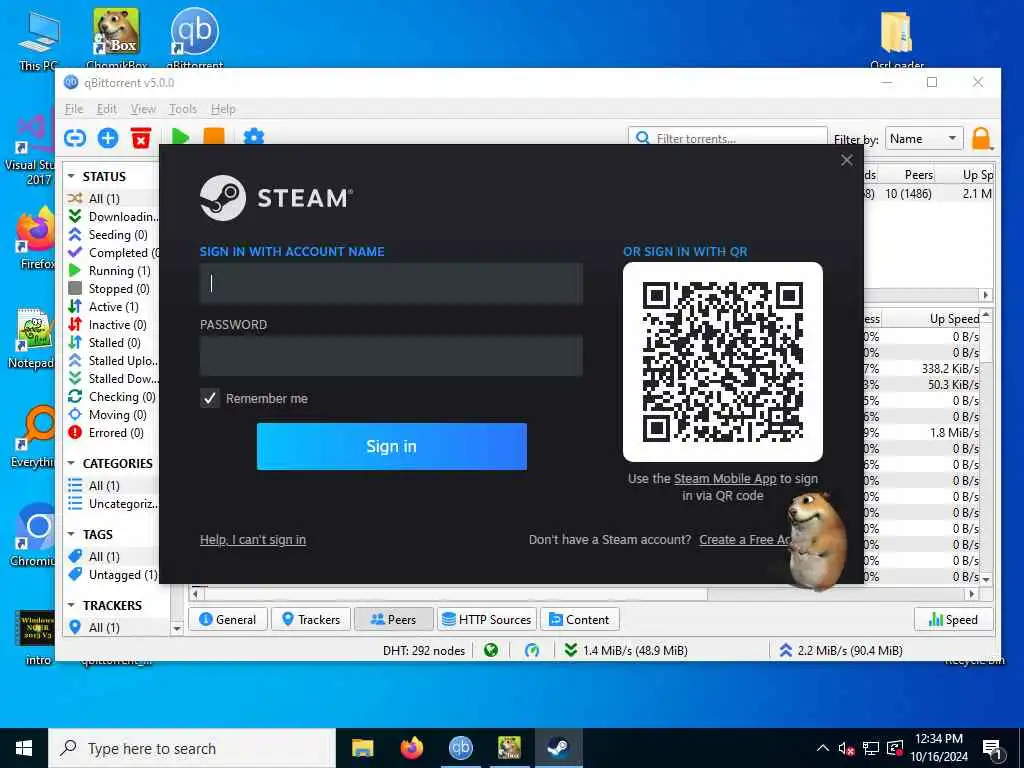The height and width of the screenshot is (768, 1024).
Task: Click the Sign in button
Action: [x=391, y=446]
